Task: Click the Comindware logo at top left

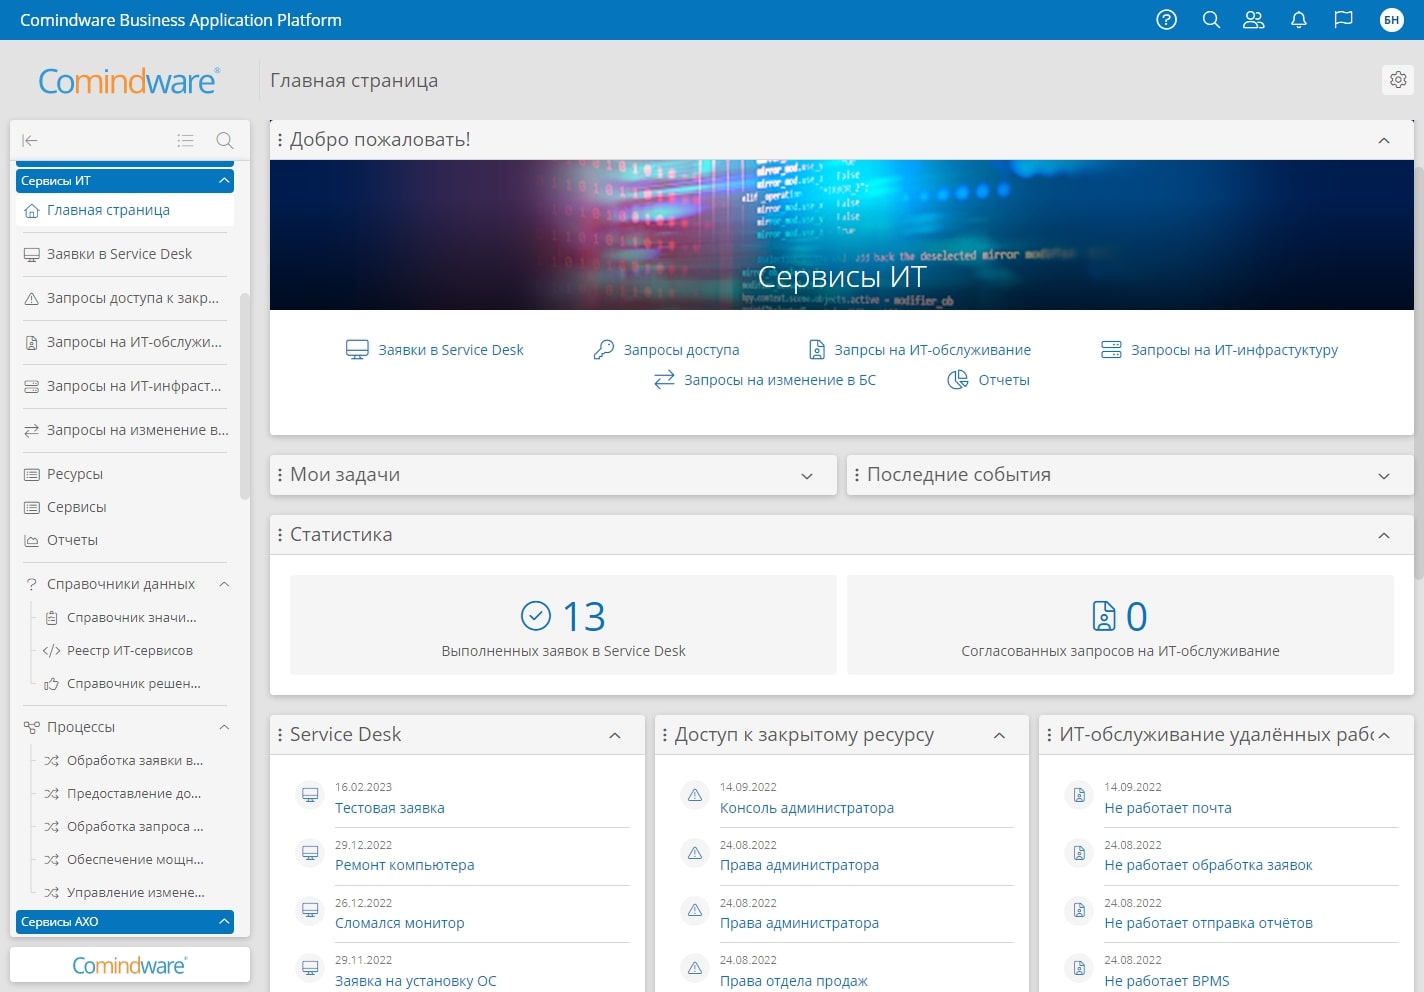Action: pyautogui.click(x=129, y=81)
